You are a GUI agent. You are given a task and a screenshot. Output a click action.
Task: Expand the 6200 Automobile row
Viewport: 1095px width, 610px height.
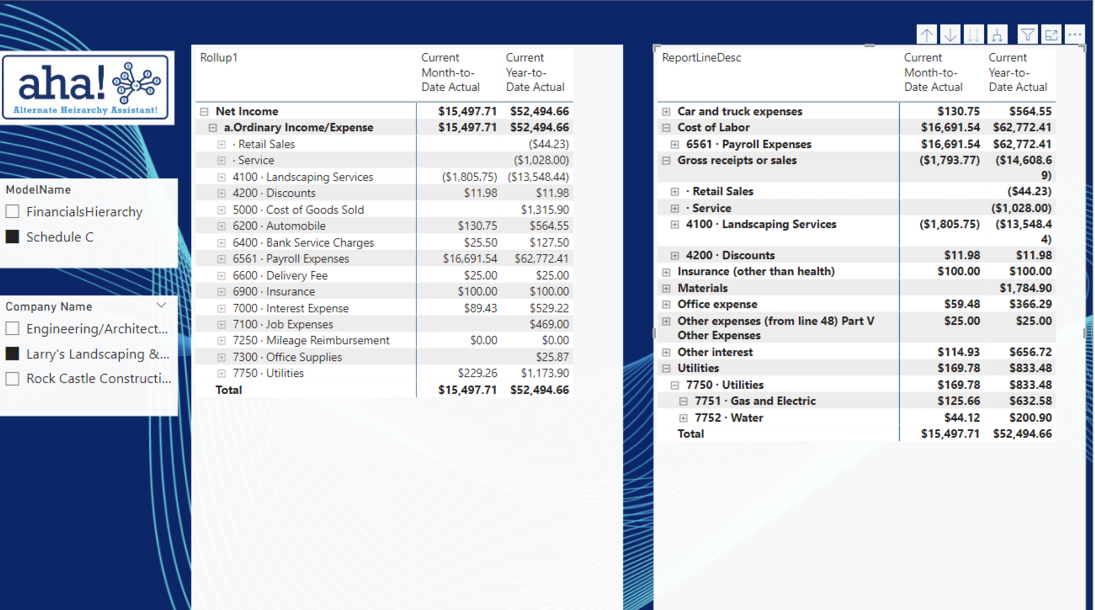[221, 226]
